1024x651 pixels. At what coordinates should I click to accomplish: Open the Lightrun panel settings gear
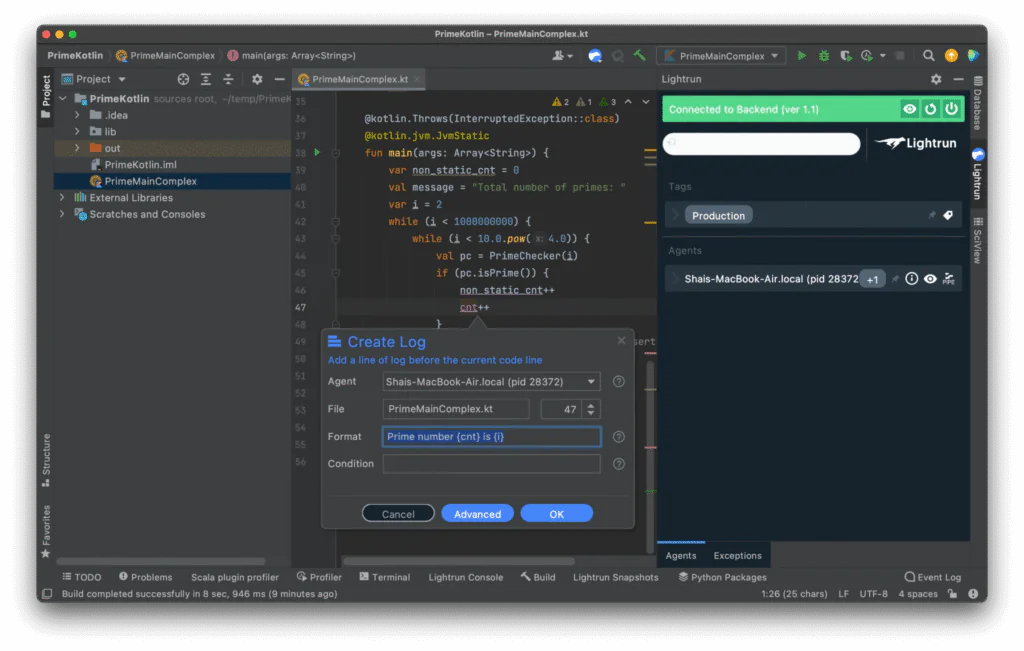tap(936, 78)
